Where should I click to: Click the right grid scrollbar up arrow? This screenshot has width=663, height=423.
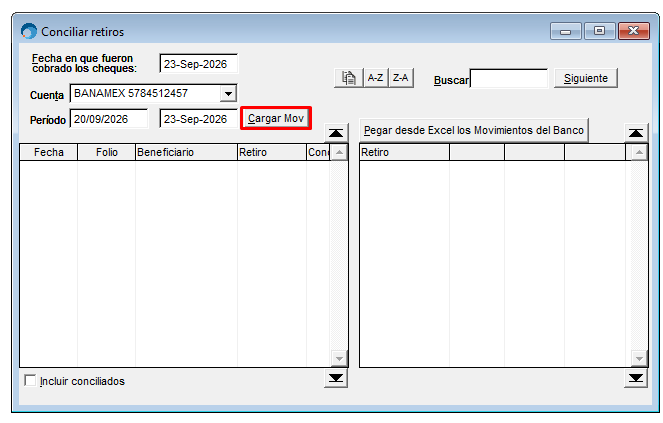(x=639, y=152)
